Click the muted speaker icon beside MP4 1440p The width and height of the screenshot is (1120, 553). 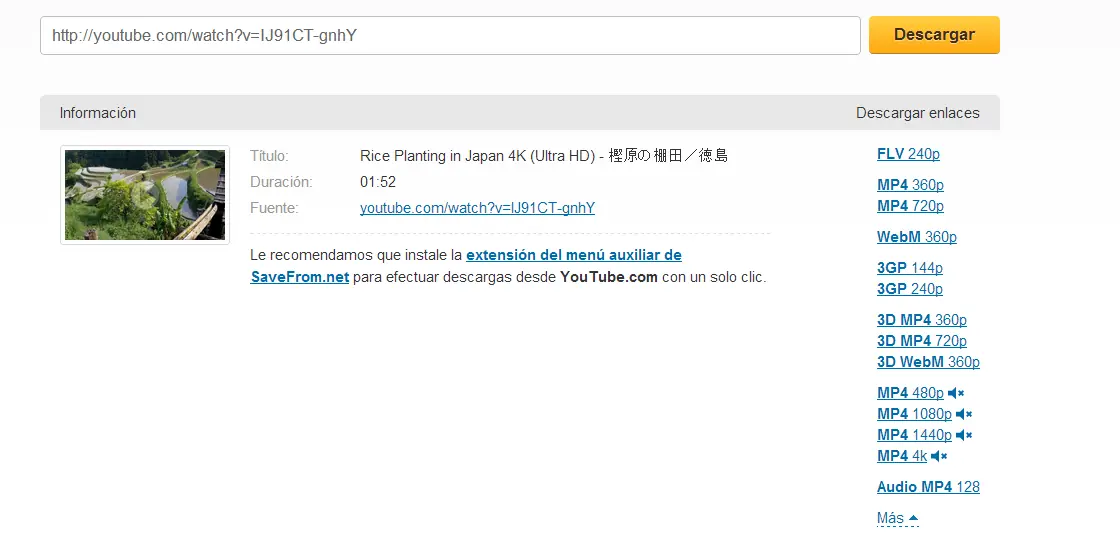[x=964, y=434]
